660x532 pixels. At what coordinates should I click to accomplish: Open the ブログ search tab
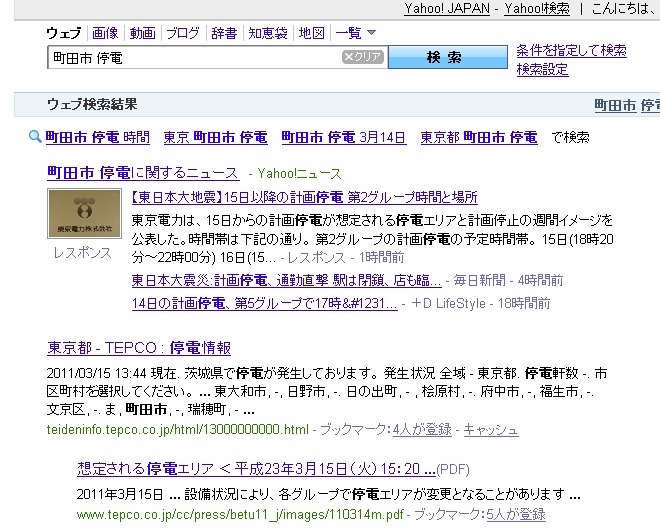[183, 33]
